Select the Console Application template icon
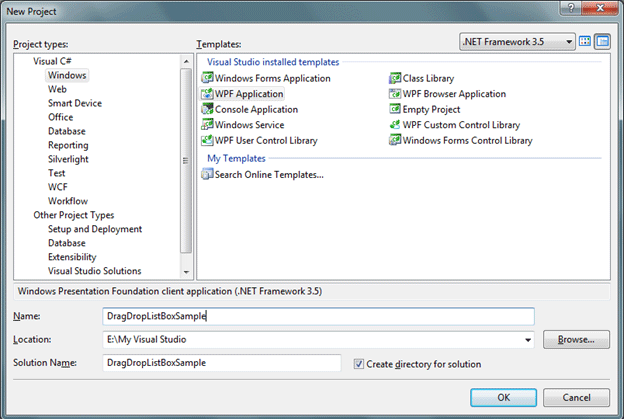624x419 pixels. pyautogui.click(x=207, y=109)
